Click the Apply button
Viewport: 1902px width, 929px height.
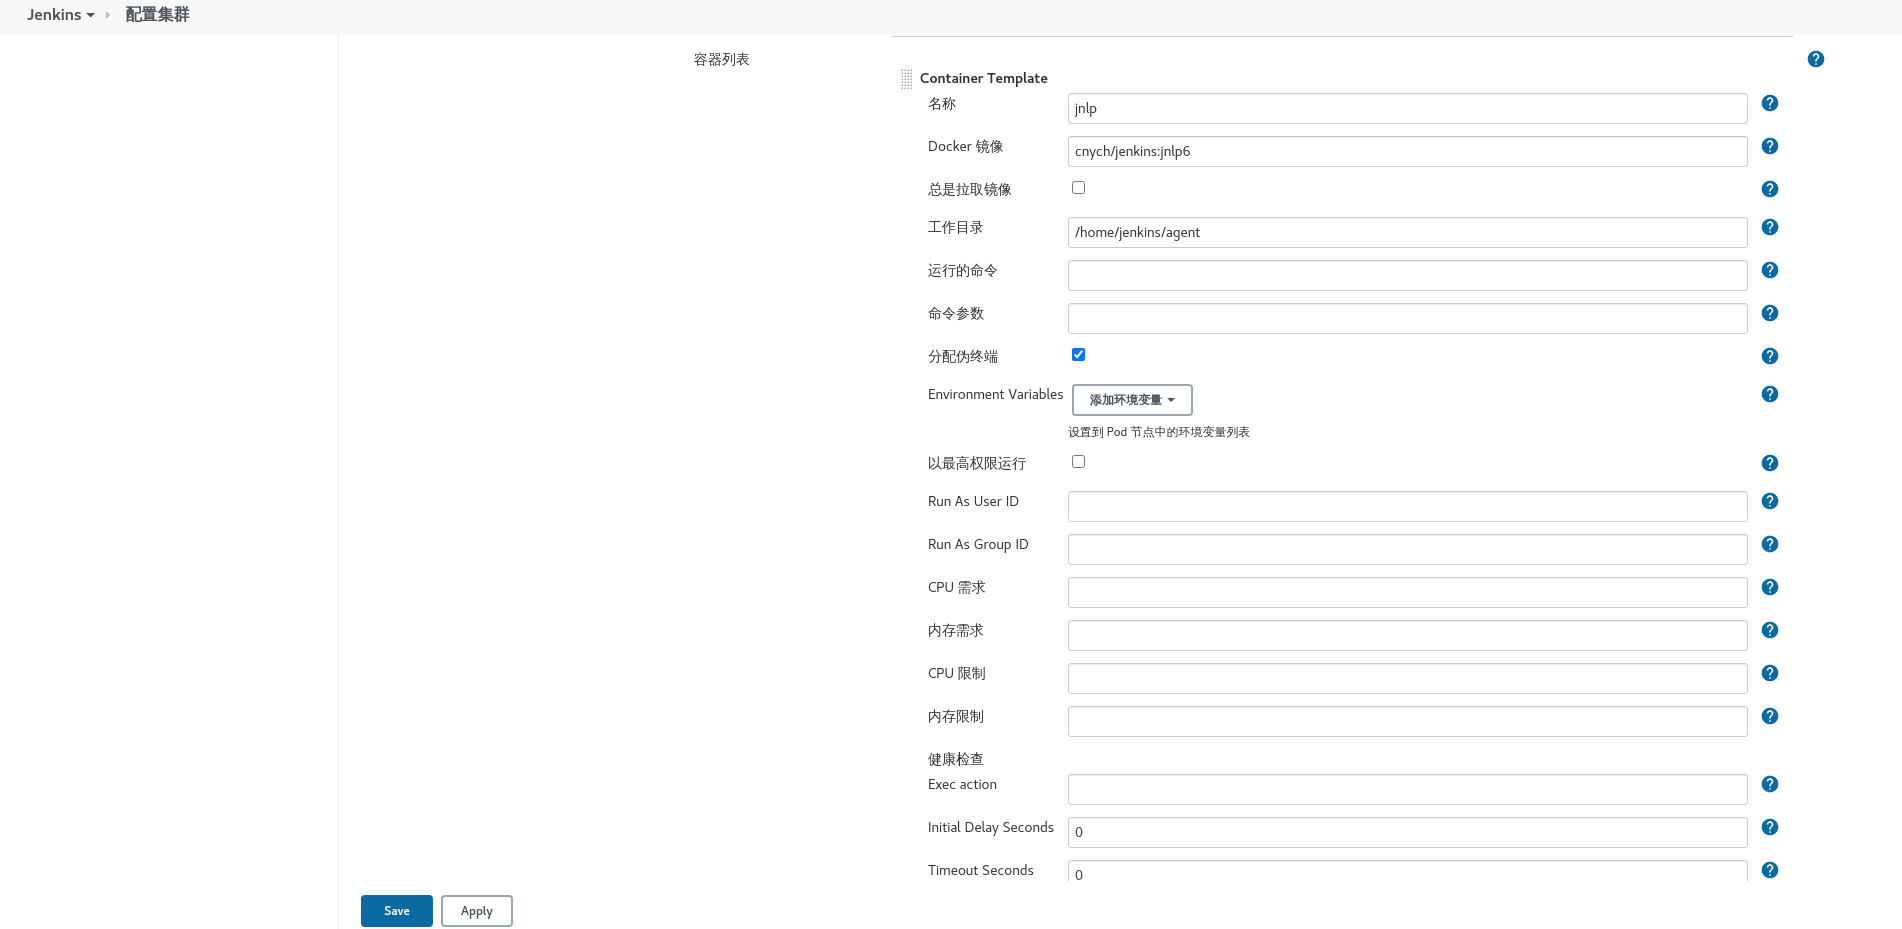point(476,911)
